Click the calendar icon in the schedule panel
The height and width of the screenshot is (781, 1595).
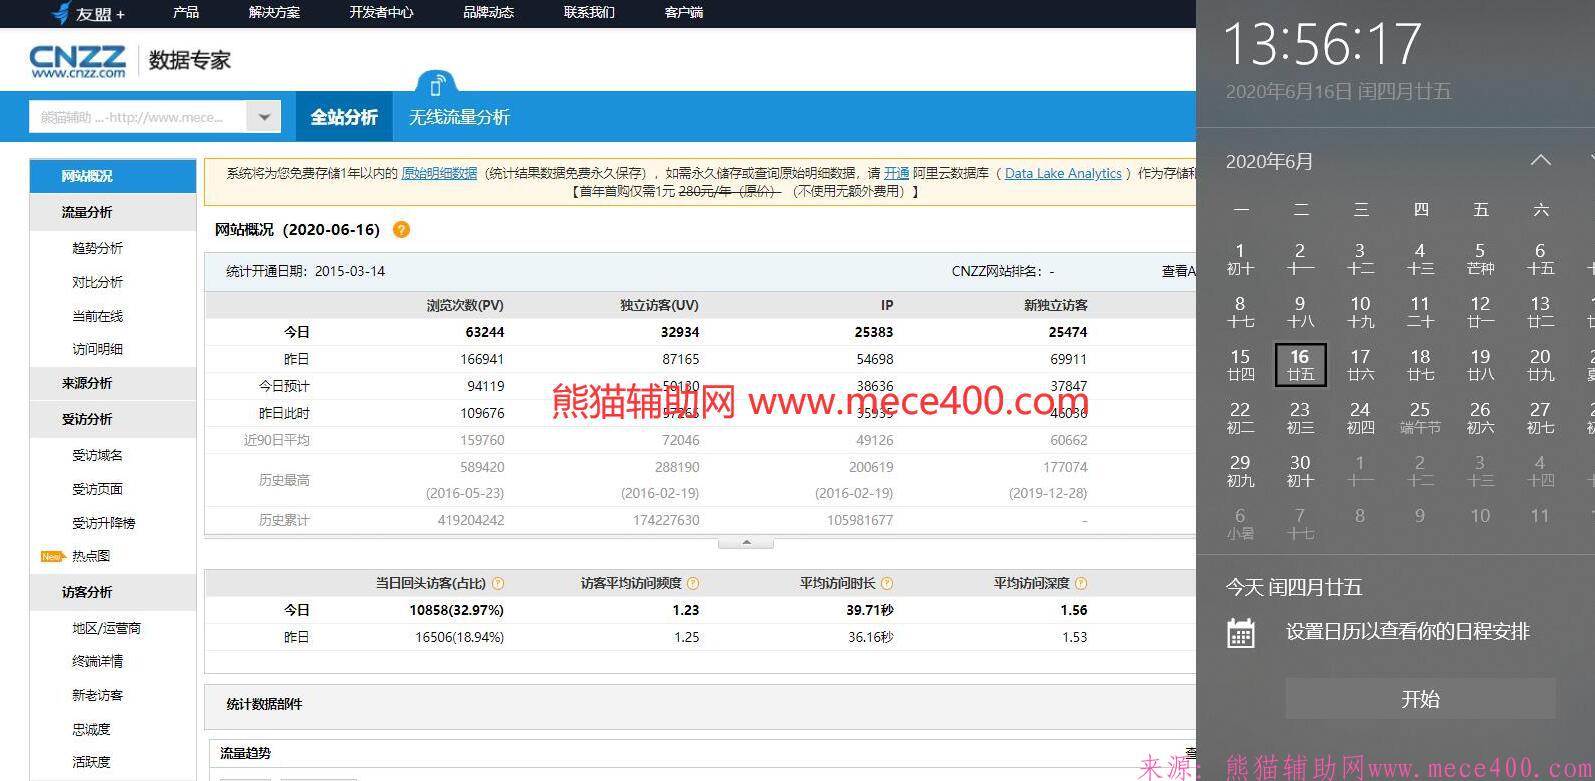pyautogui.click(x=1241, y=633)
